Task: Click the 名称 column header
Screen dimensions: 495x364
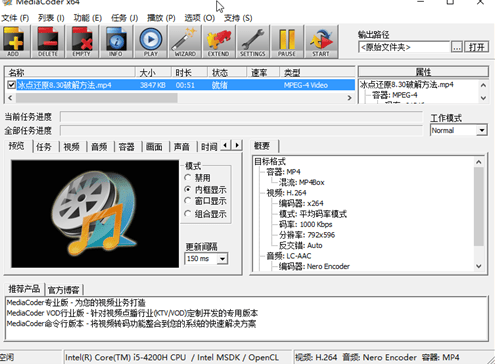Action: coord(69,72)
